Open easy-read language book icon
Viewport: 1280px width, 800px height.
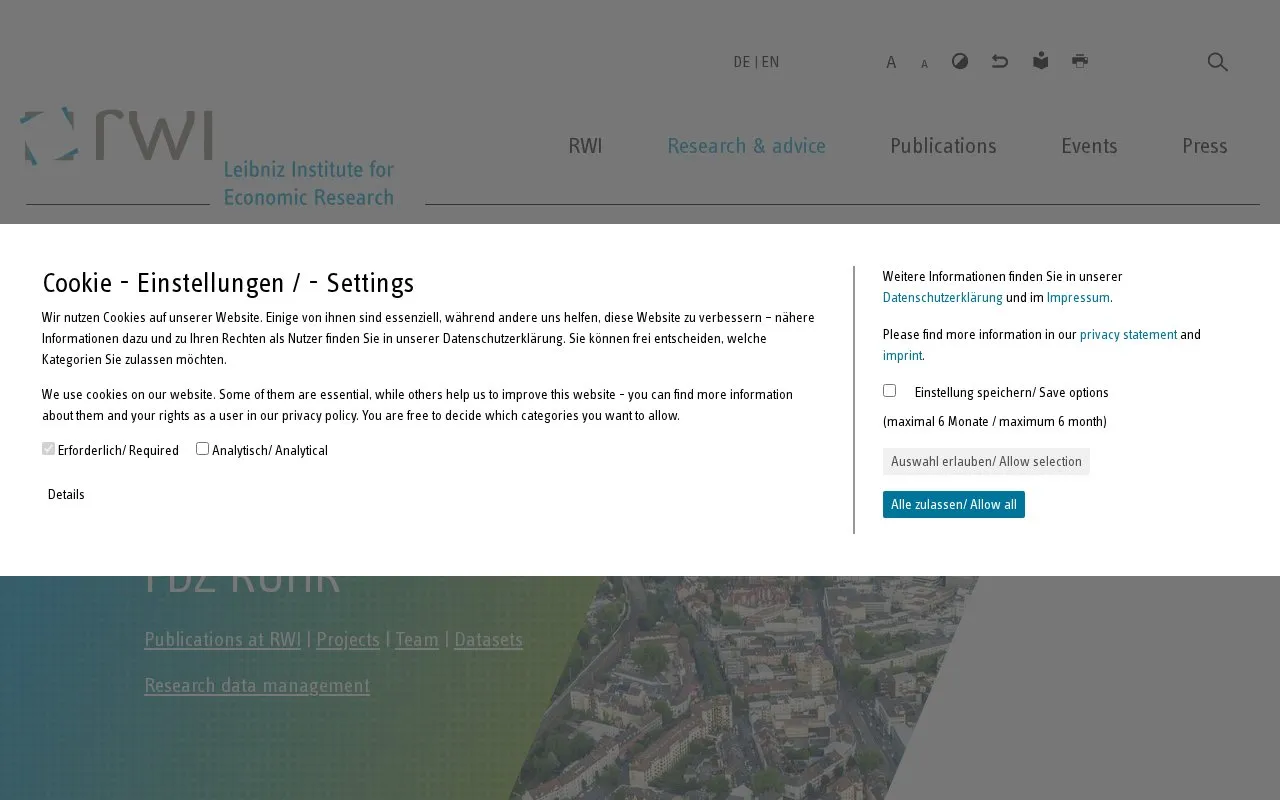click(1041, 62)
